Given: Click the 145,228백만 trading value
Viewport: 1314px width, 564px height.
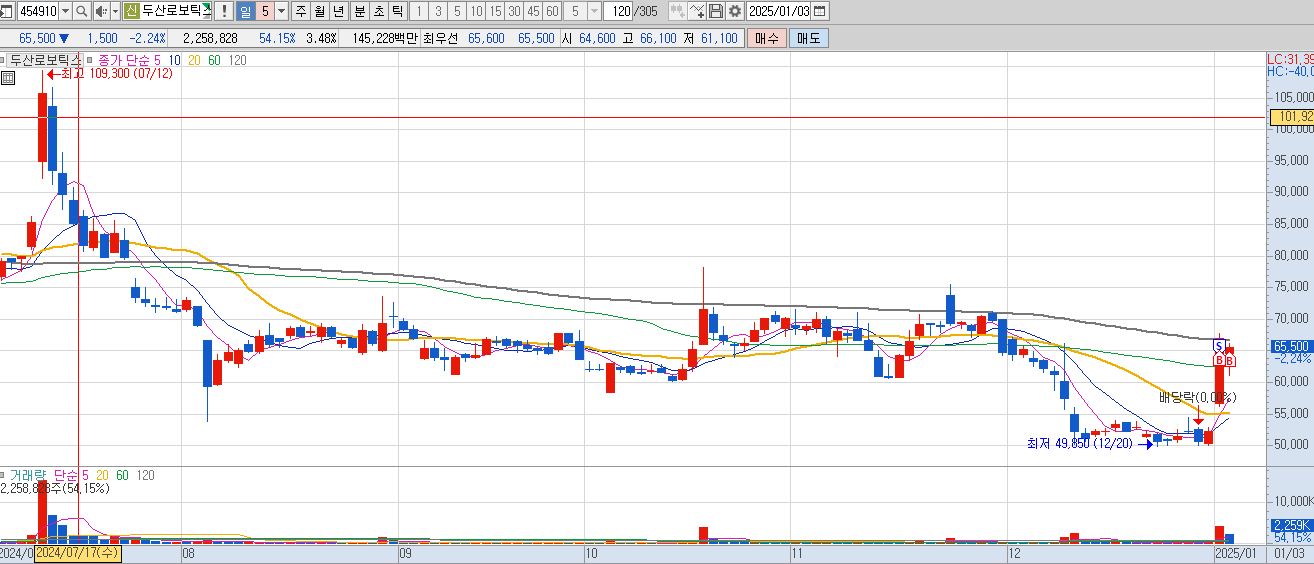Looking at the screenshot, I should tap(385, 38).
